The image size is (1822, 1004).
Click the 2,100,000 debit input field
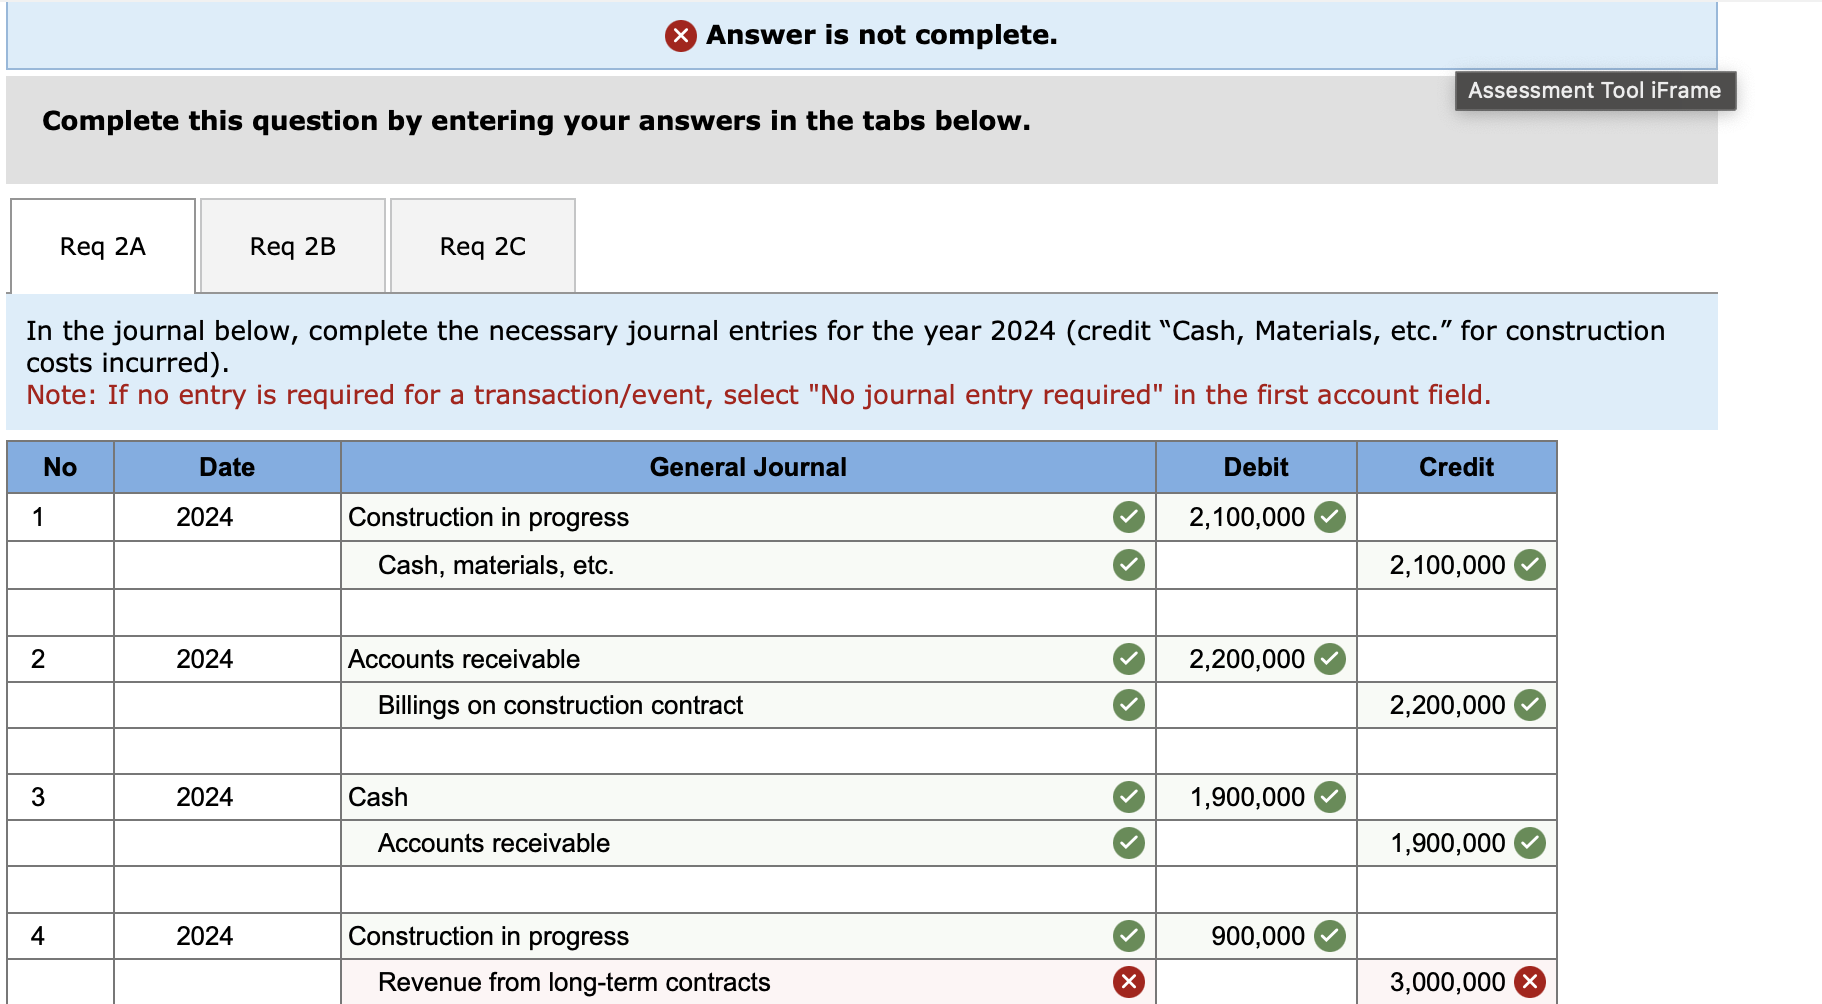coord(1256,517)
